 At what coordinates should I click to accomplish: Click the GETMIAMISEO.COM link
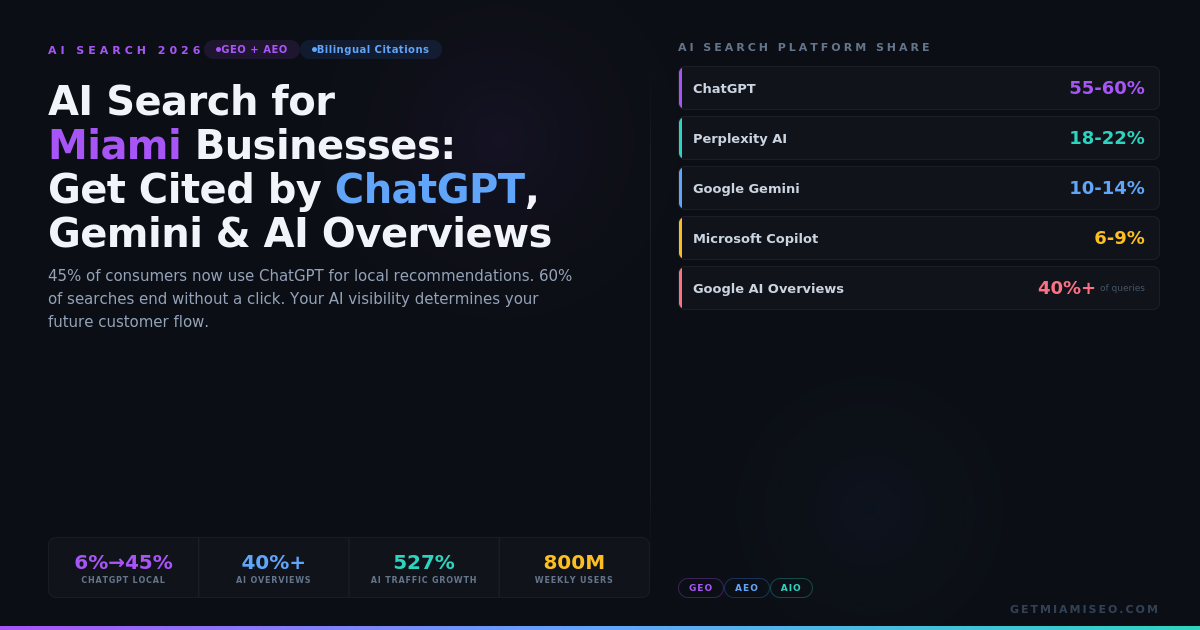(x=1084, y=609)
